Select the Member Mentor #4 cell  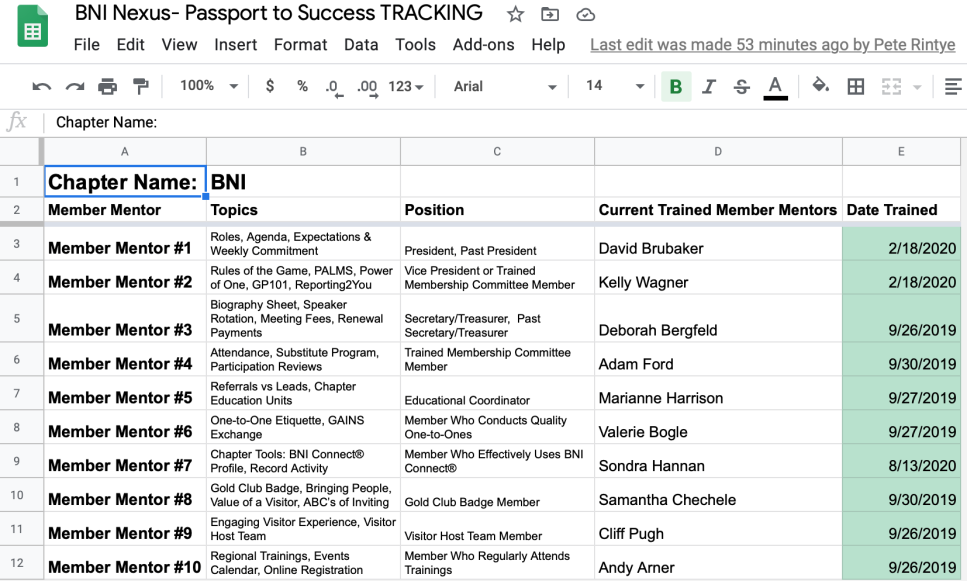[125, 359]
